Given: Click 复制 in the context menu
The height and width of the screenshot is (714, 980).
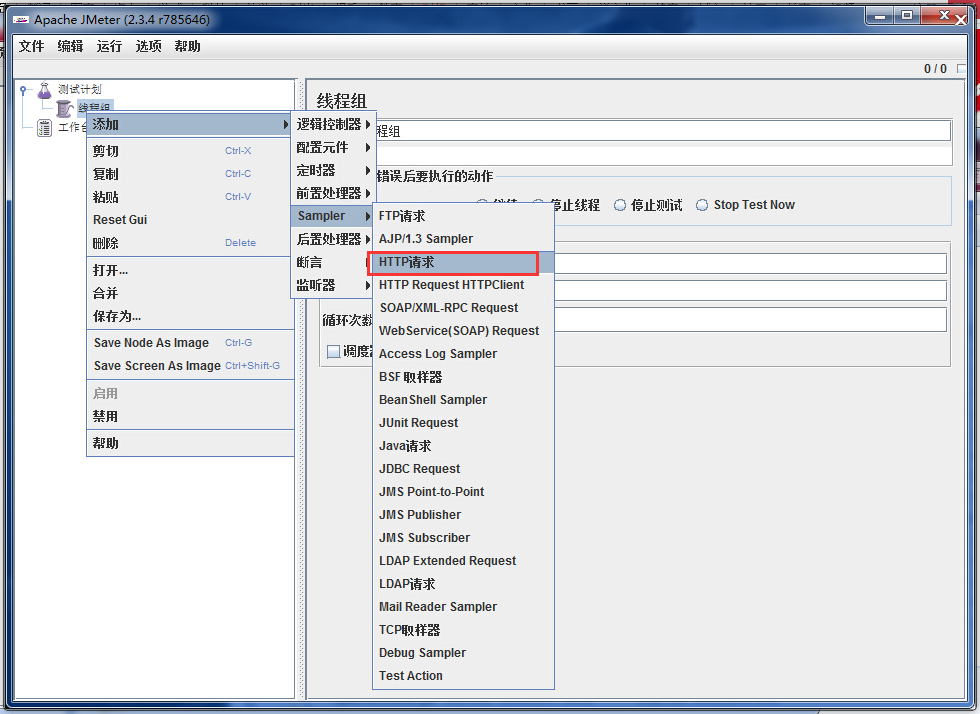Looking at the screenshot, I should (190, 174).
